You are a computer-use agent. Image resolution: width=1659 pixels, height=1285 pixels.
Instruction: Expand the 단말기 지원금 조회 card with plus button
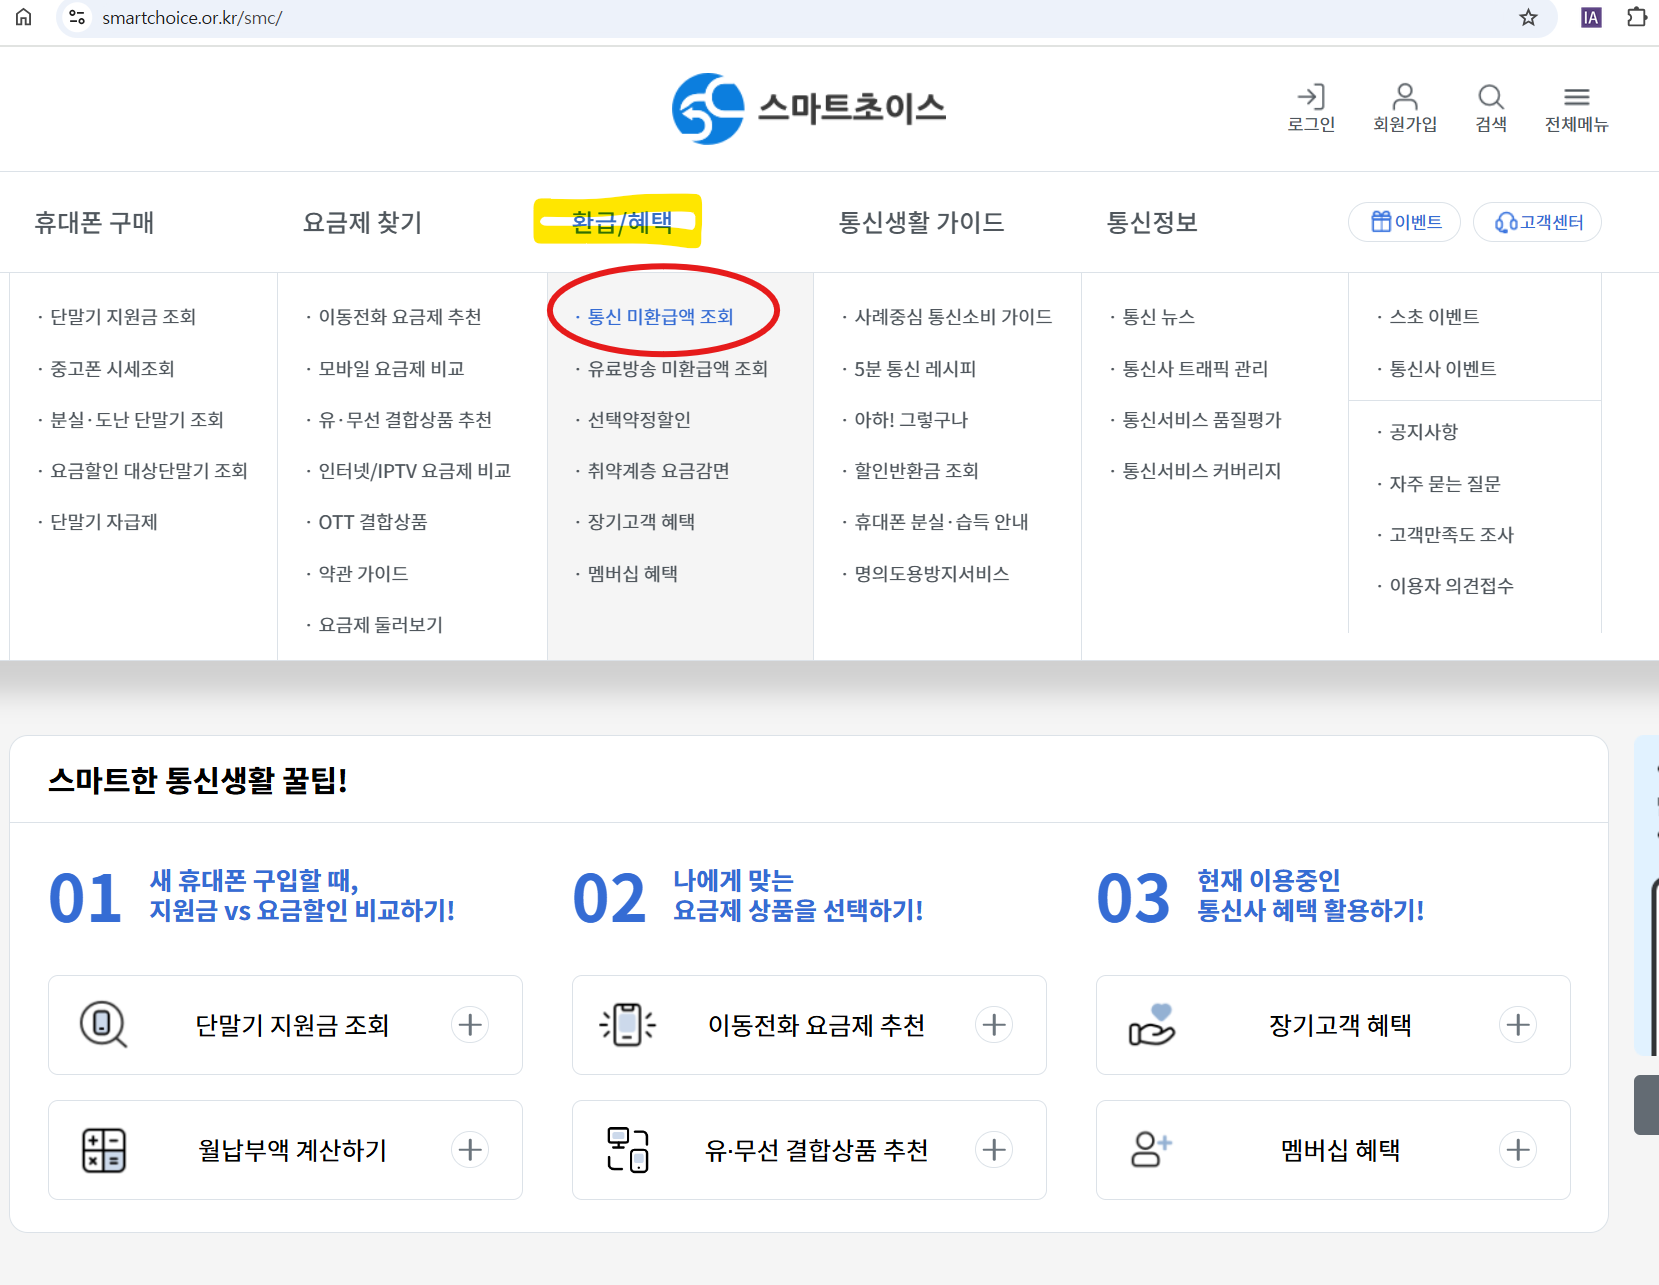(x=470, y=1024)
